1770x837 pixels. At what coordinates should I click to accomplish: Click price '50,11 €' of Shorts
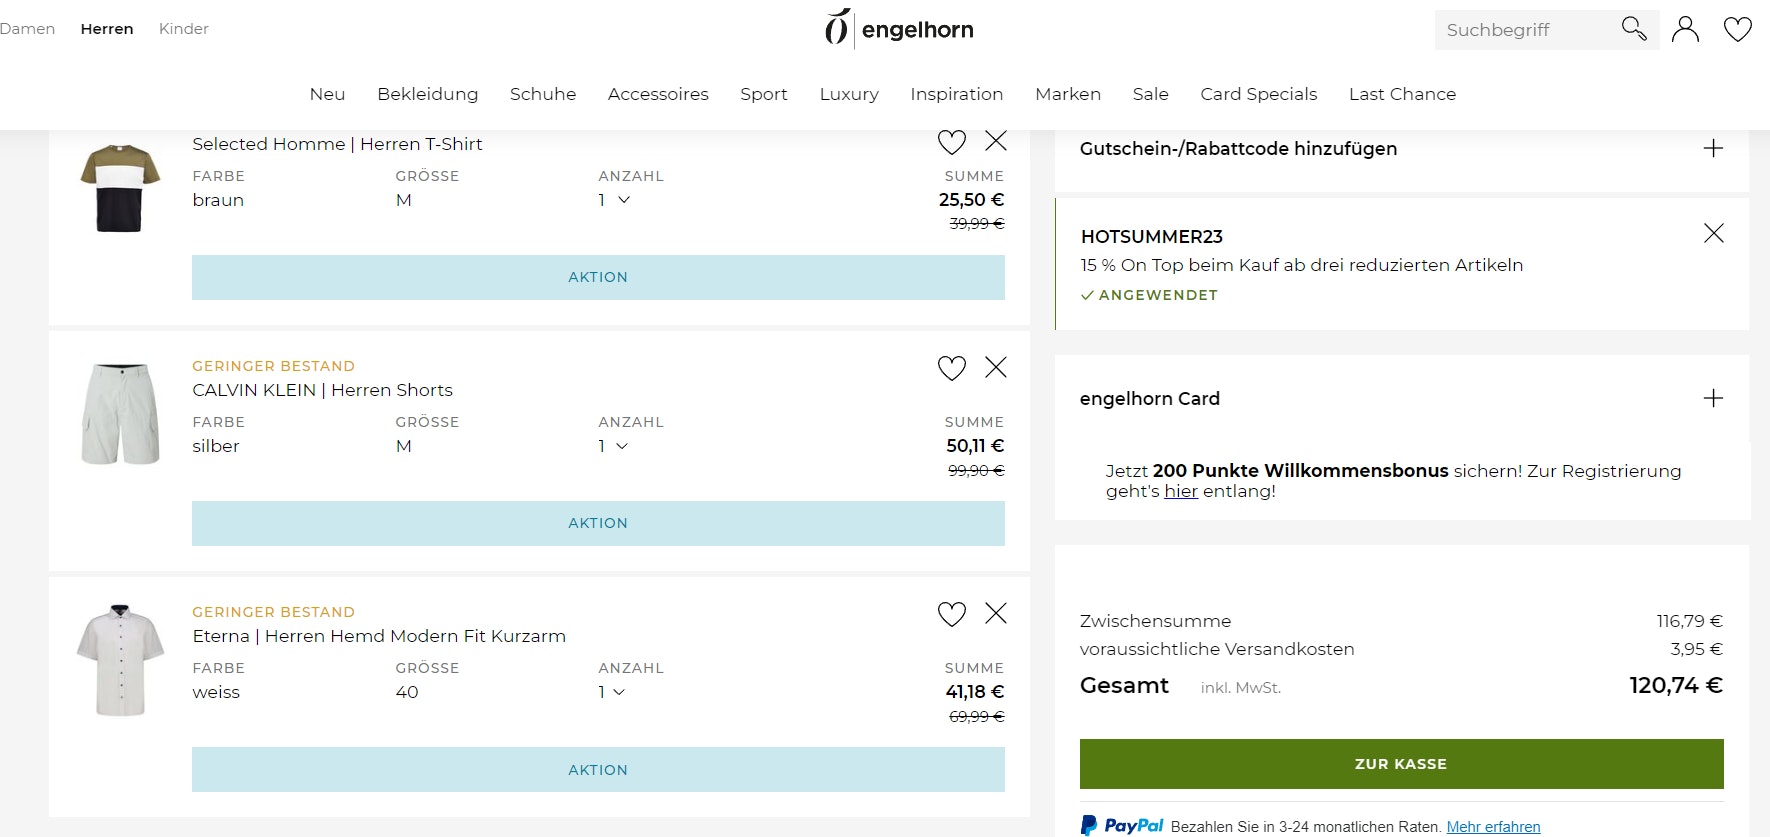[x=975, y=446]
